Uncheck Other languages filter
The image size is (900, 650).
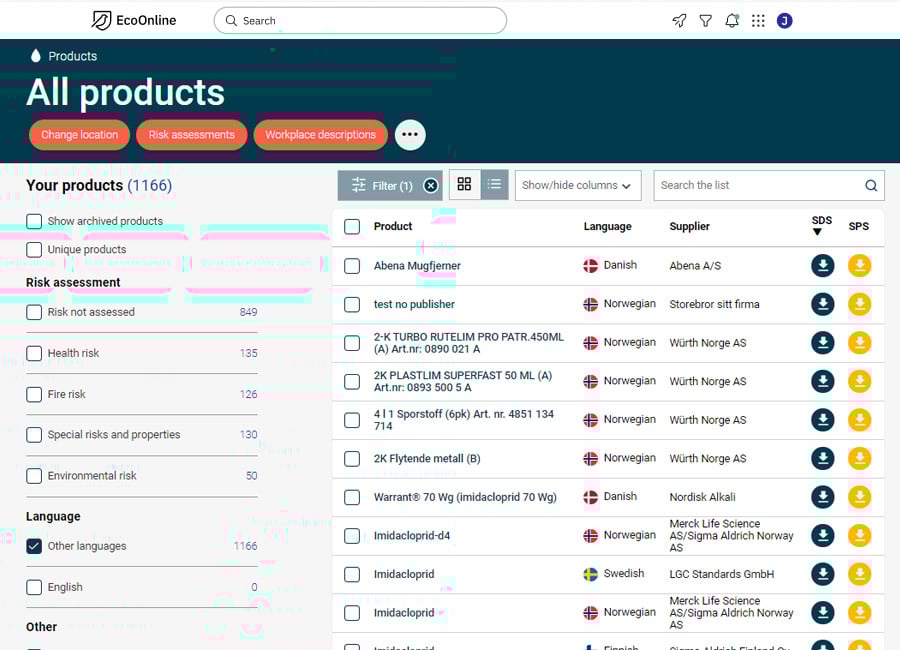click(x=34, y=546)
